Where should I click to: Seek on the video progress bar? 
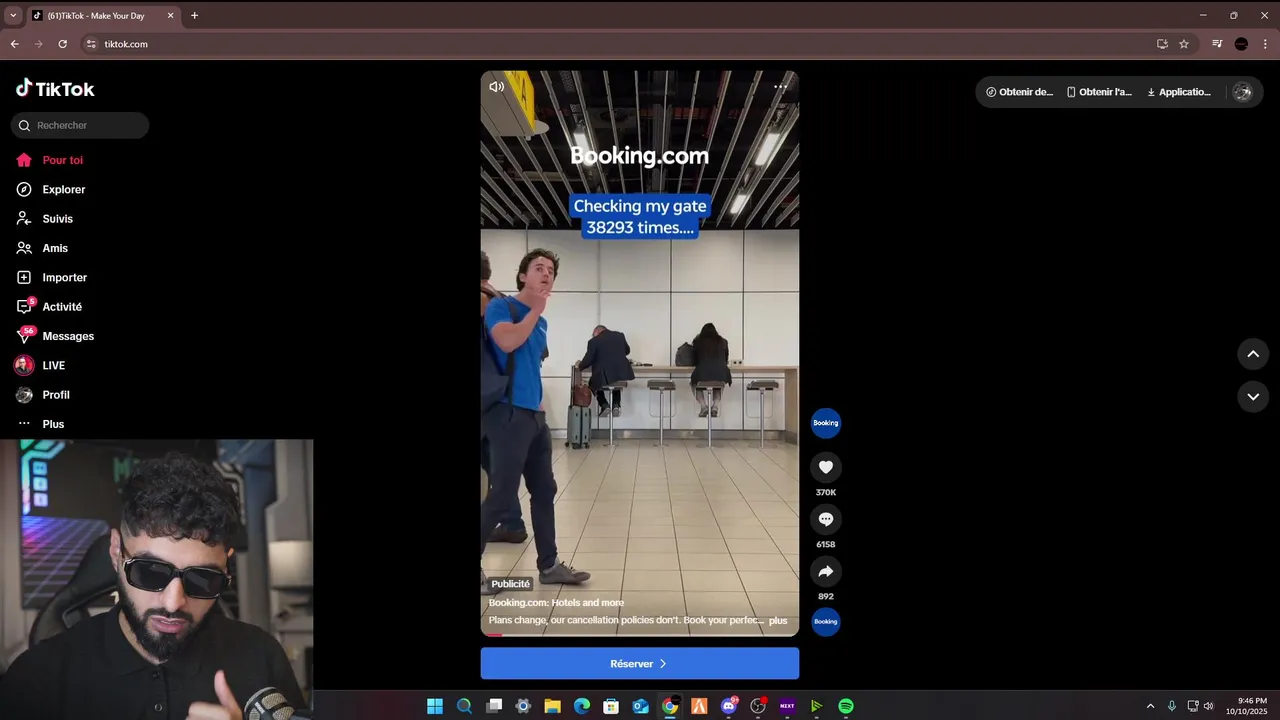[x=639, y=634]
